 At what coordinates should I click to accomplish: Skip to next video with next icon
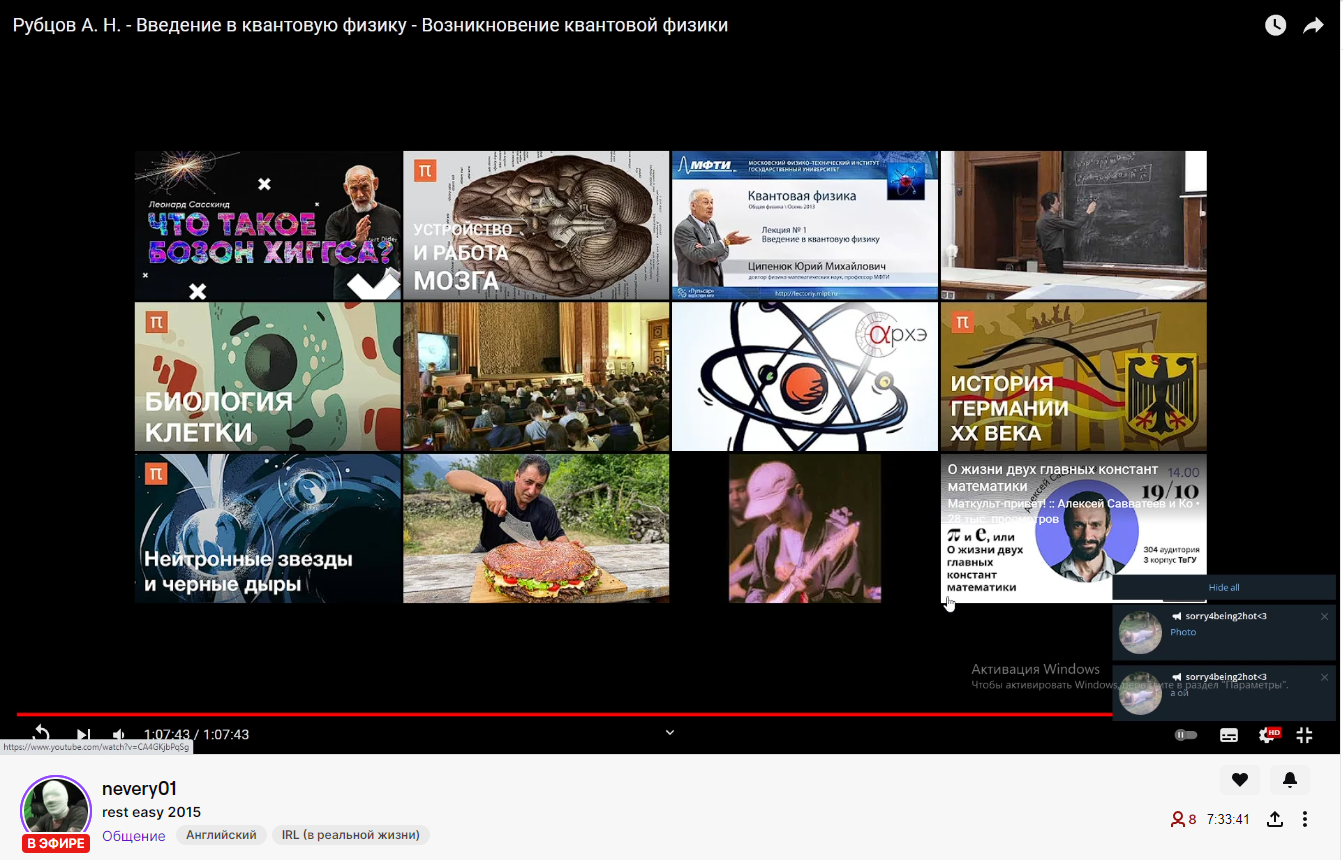point(84,733)
